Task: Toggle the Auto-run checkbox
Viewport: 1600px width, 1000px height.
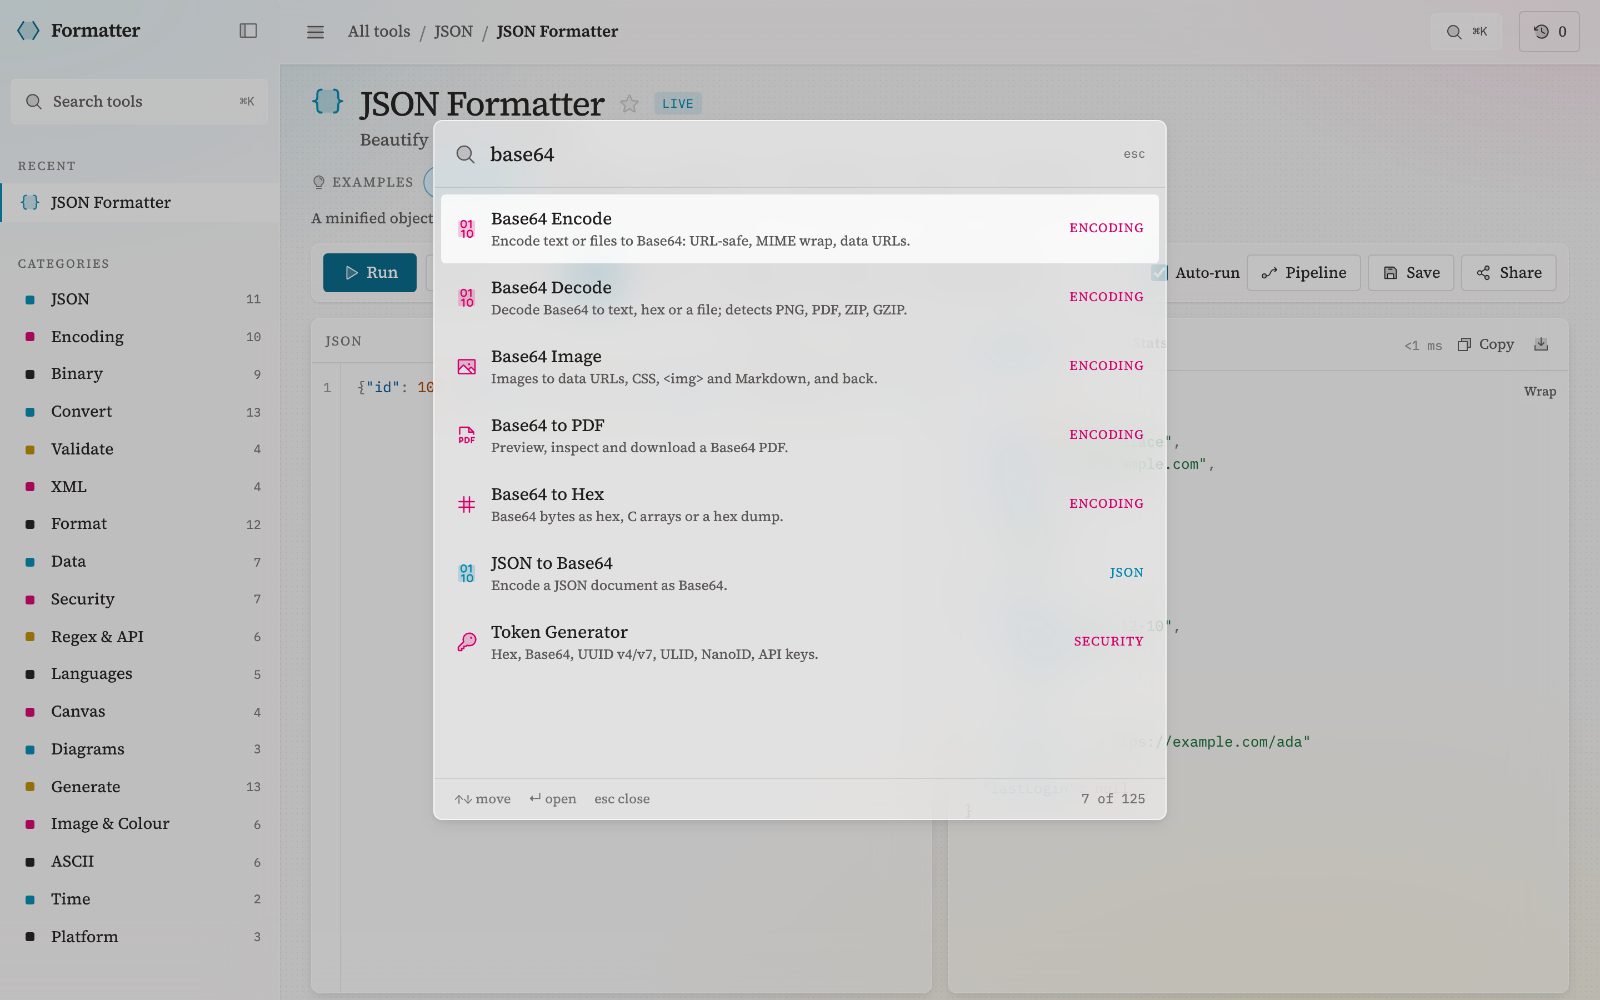Action: click(1159, 273)
